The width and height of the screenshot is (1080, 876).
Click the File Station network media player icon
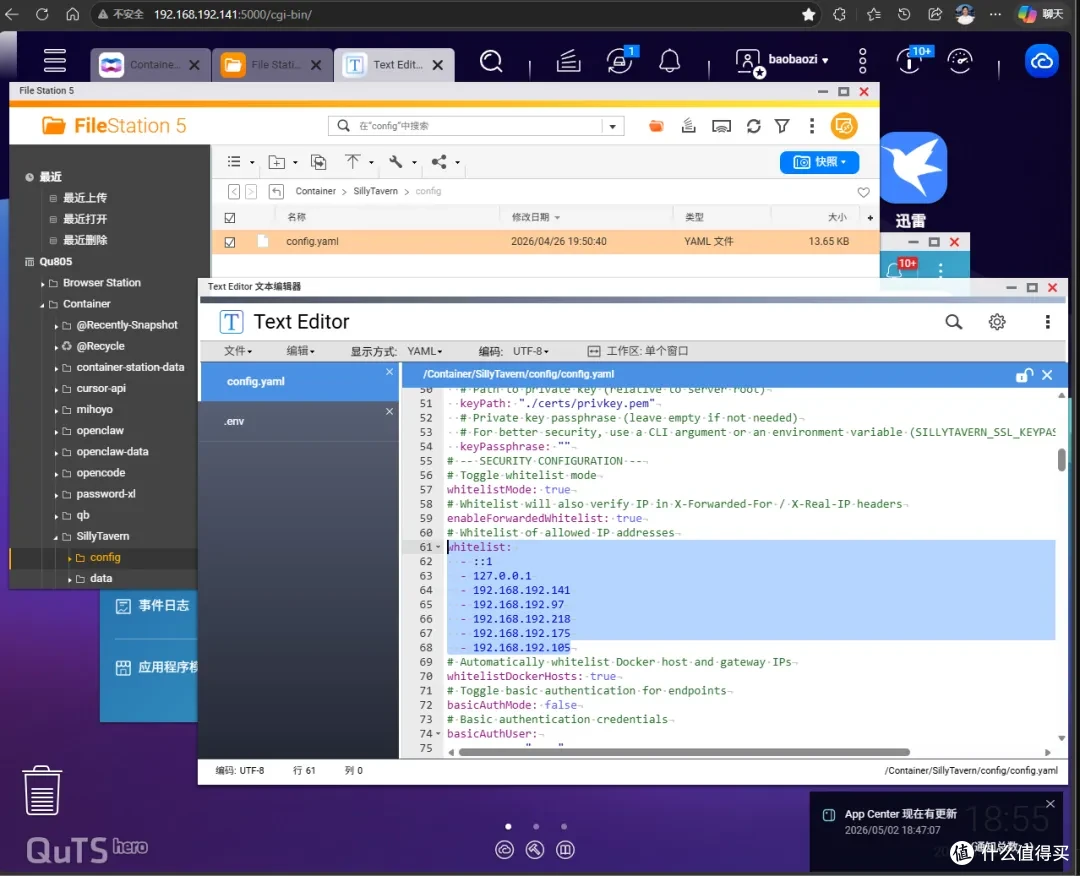pyautogui.click(x=721, y=126)
